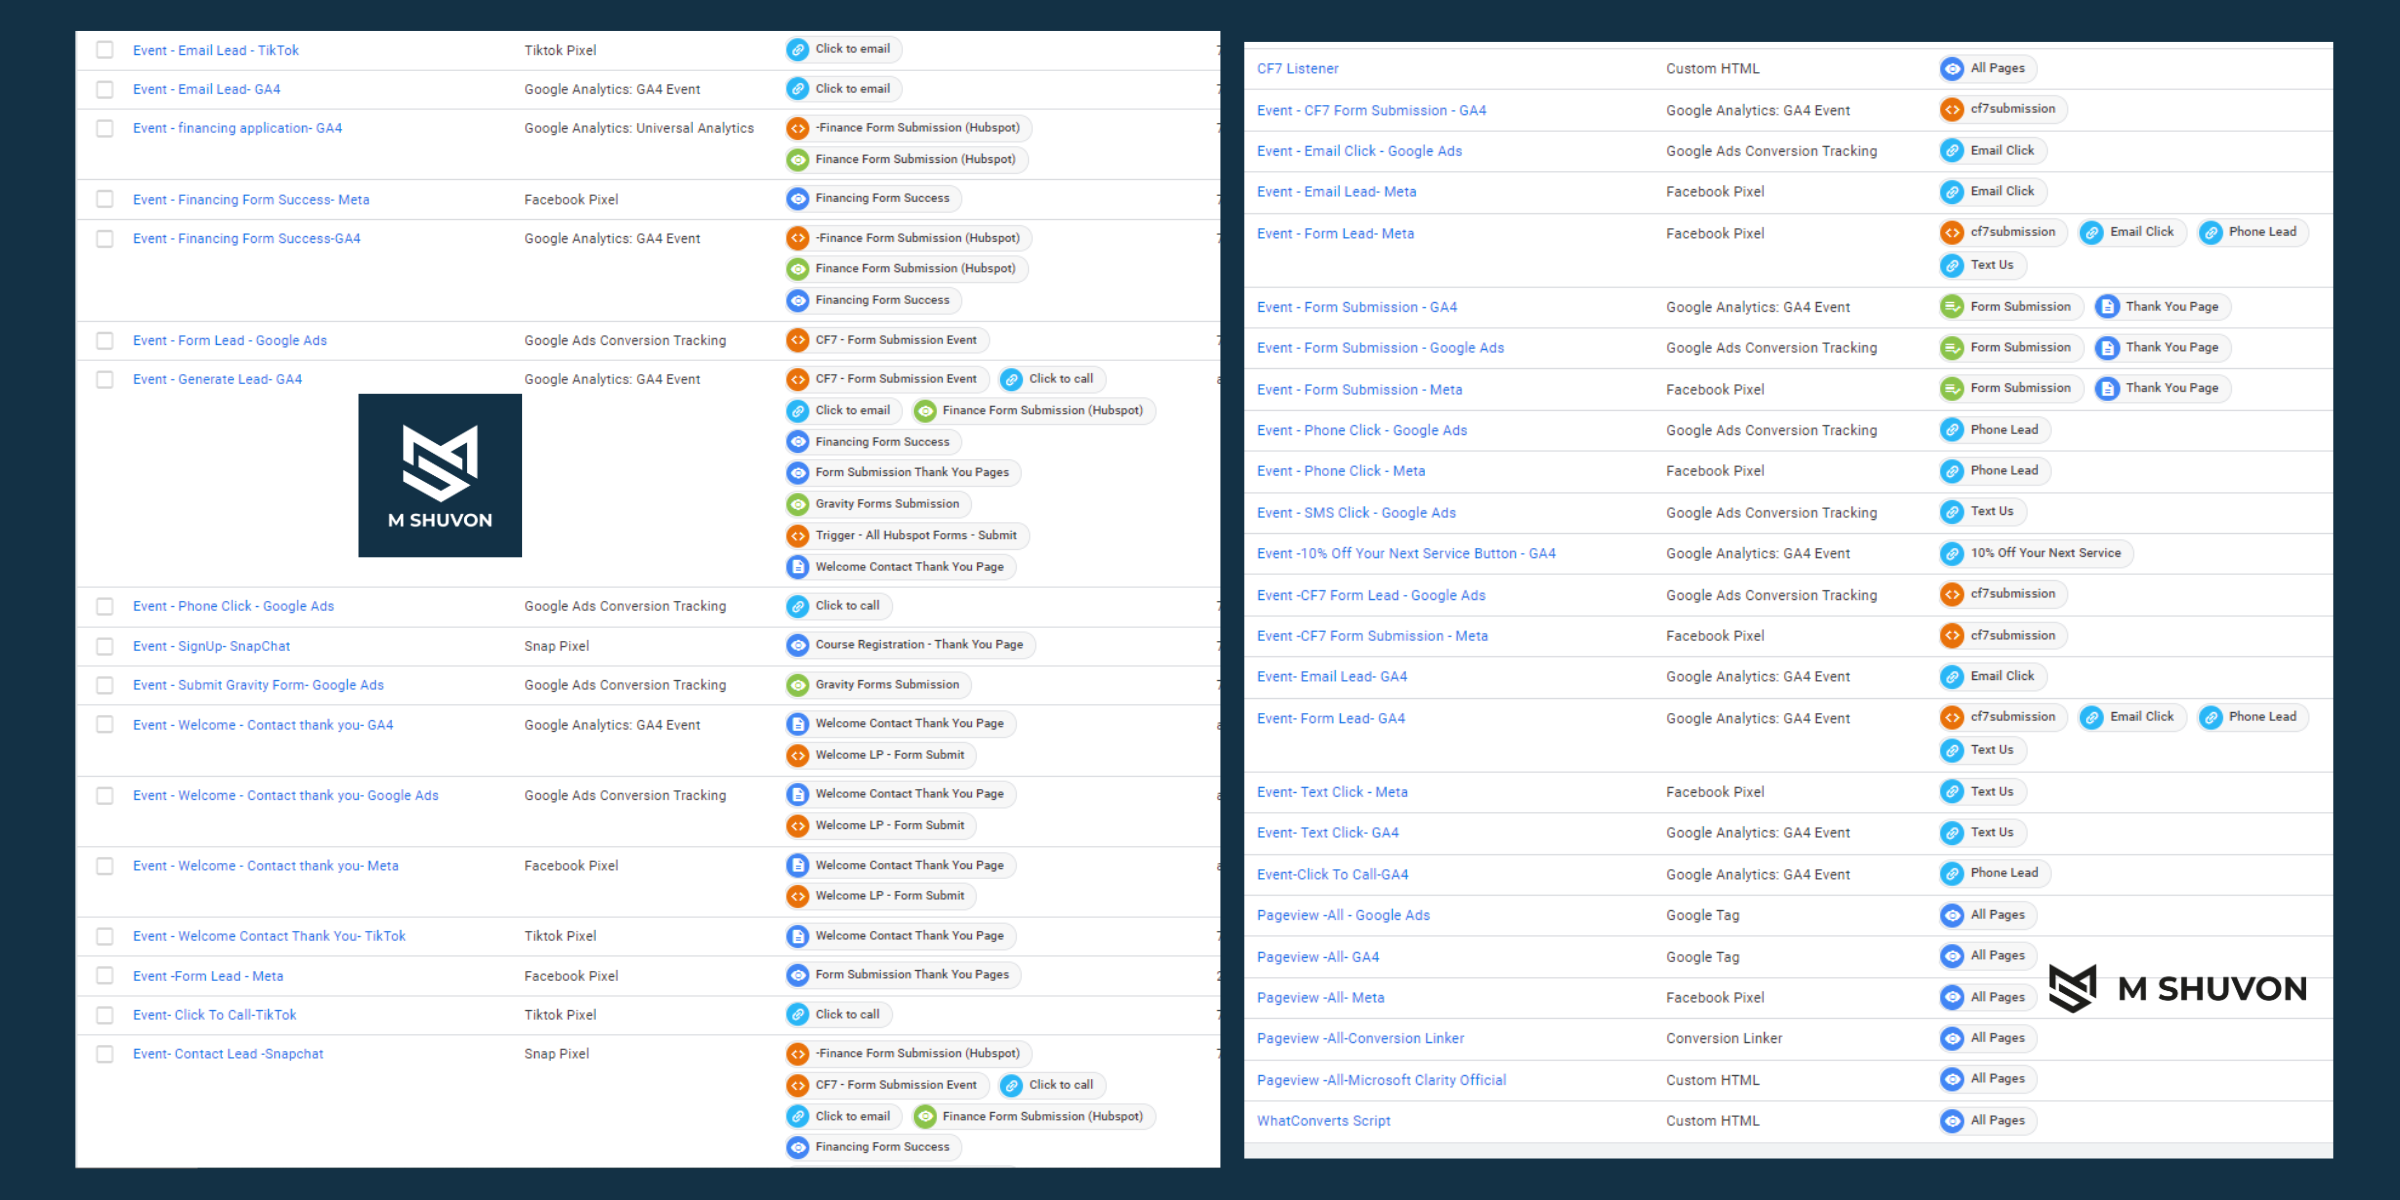Check the Event - financing application- GA4 row
This screenshot has height=1200, width=2400.
[105, 128]
